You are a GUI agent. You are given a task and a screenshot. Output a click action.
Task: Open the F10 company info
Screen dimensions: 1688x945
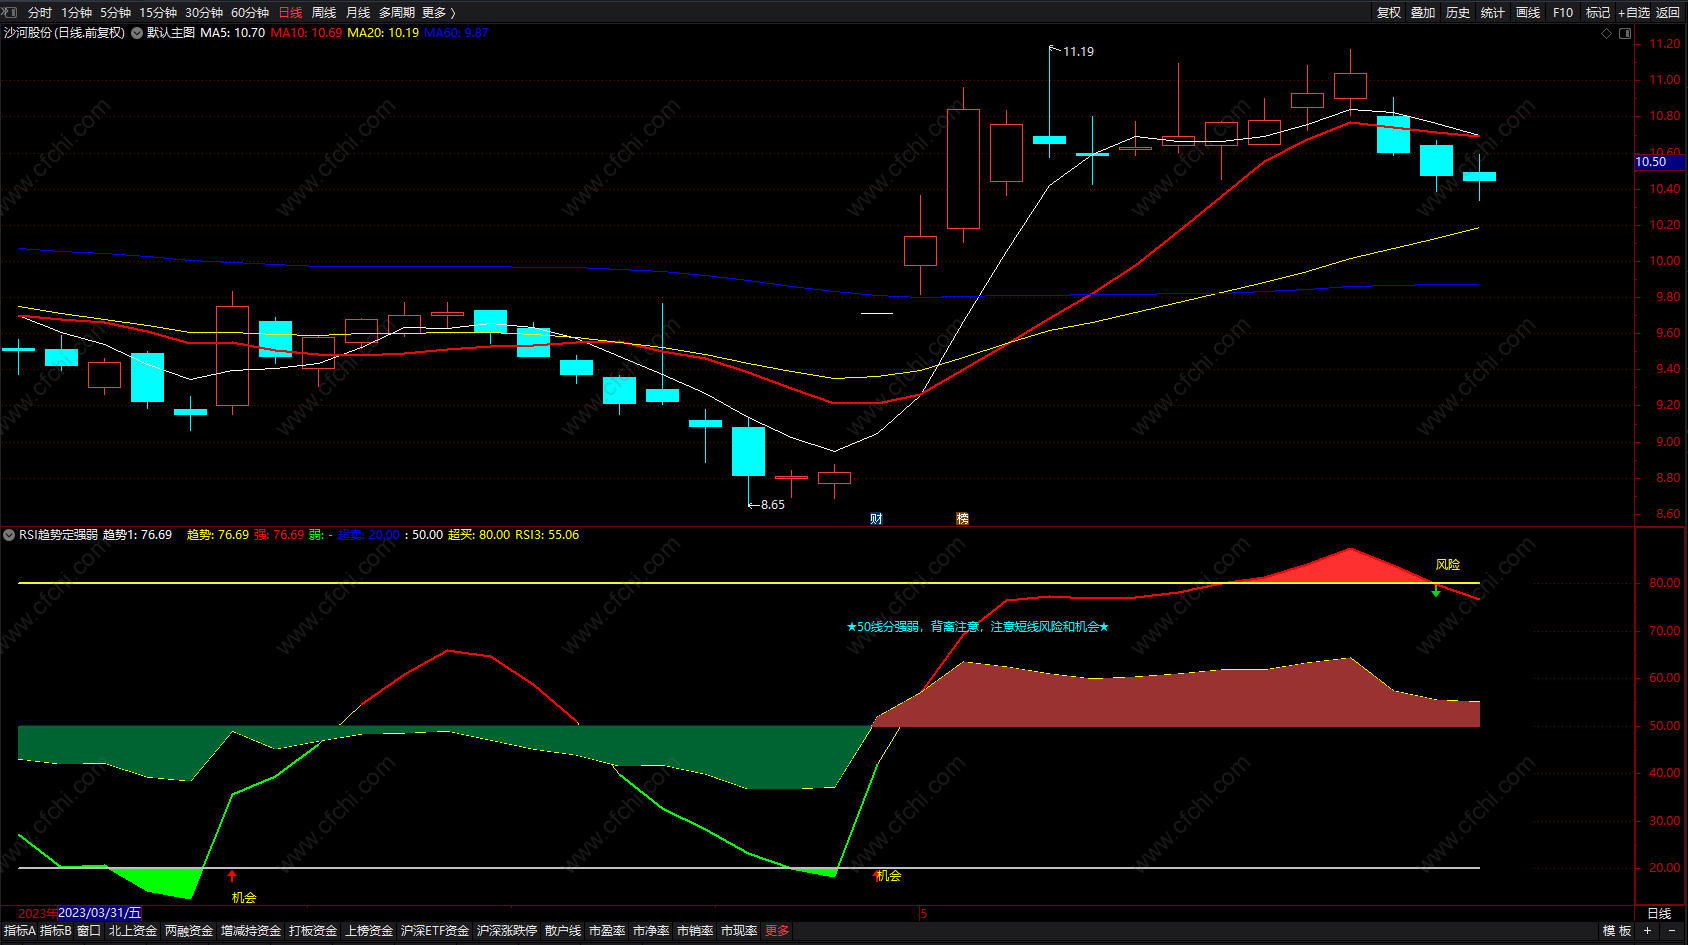click(x=1563, y=13)
